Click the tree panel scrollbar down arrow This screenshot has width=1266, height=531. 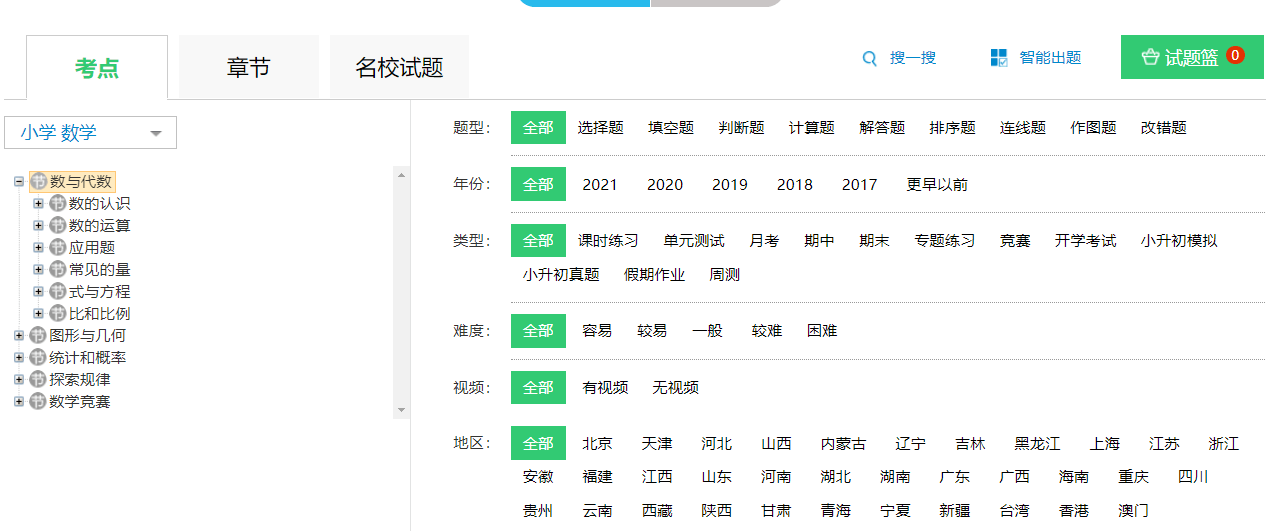point(402,410)
